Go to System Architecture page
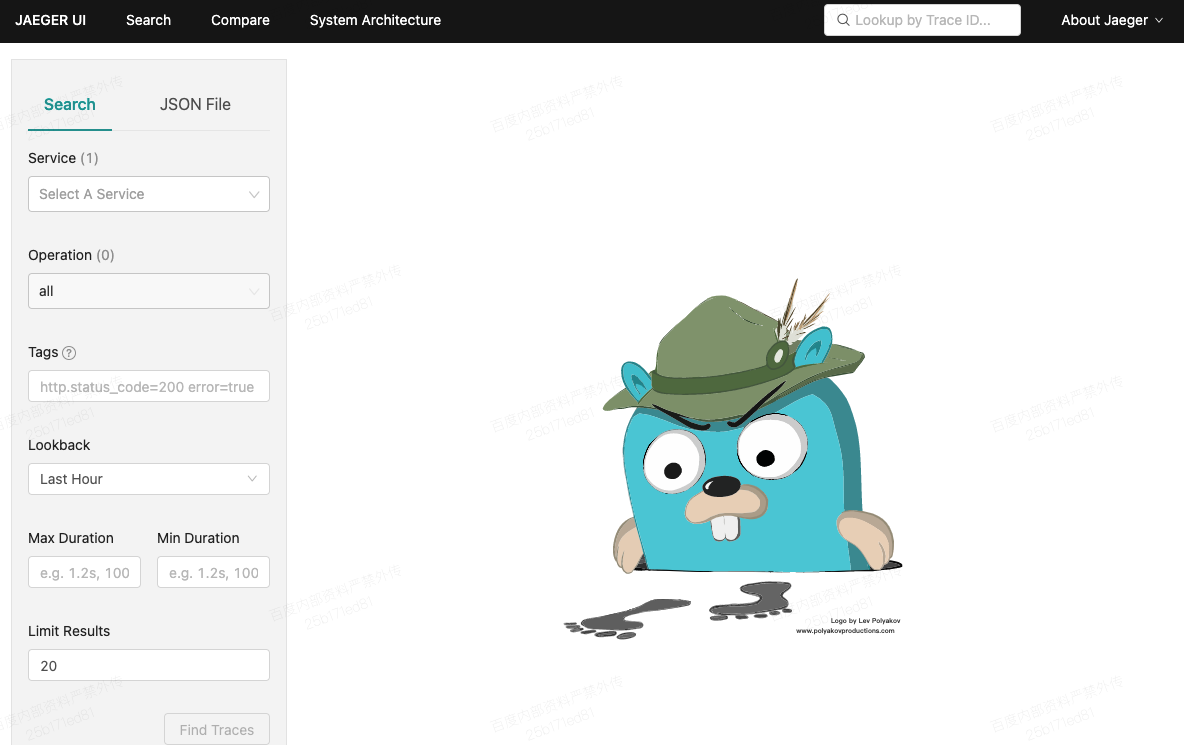 pyautogui.click(x=375, y=20)
